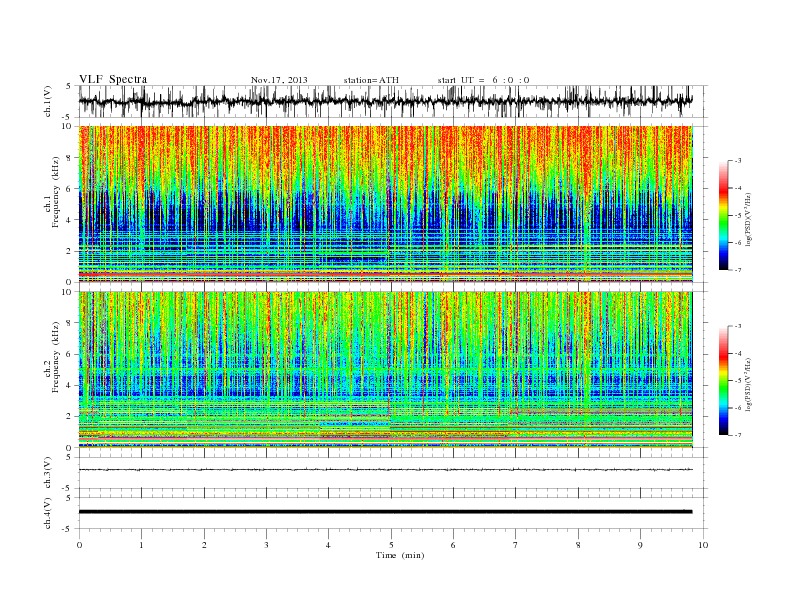The height and width of the screenshot is (612, 792).
Task: Click the ch.2 "Frequency (kHz)" axis title
Action: [56, 358]
